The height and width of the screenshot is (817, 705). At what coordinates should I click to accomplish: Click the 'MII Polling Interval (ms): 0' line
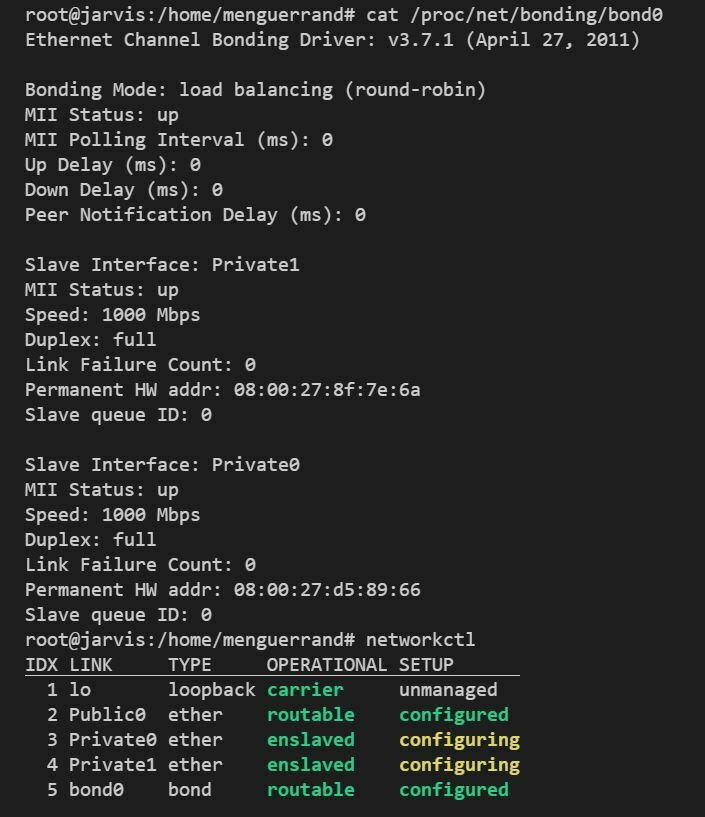click(178, 140)
